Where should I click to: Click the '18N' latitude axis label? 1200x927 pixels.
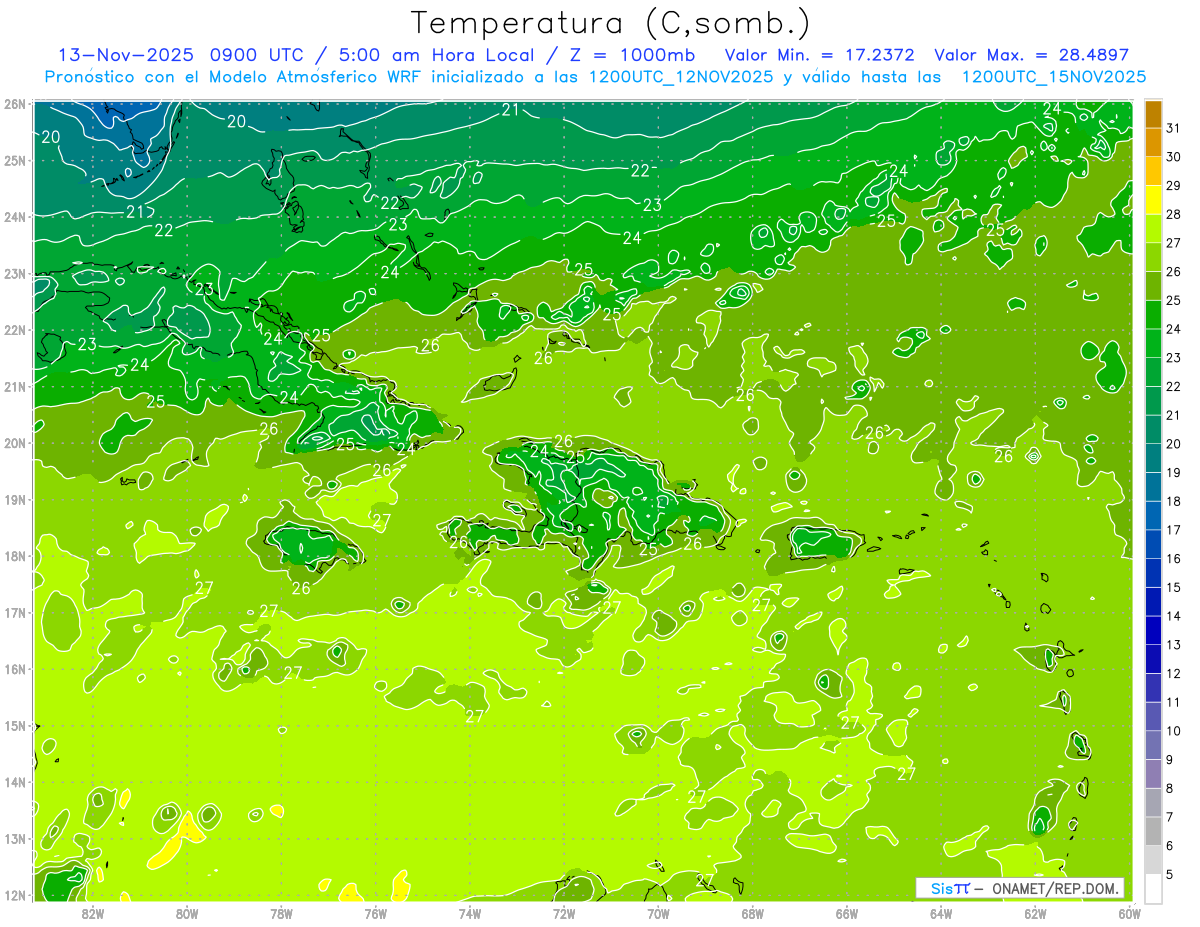click(15, 556)
